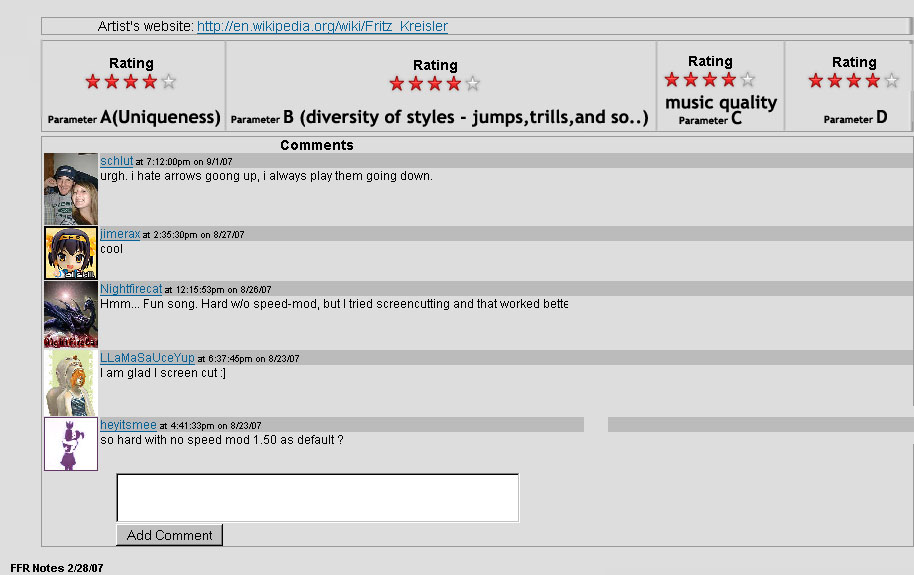914x575 pixels.
Task: Click first star in Parameter A Uniqueness rating
Action: 93,82
